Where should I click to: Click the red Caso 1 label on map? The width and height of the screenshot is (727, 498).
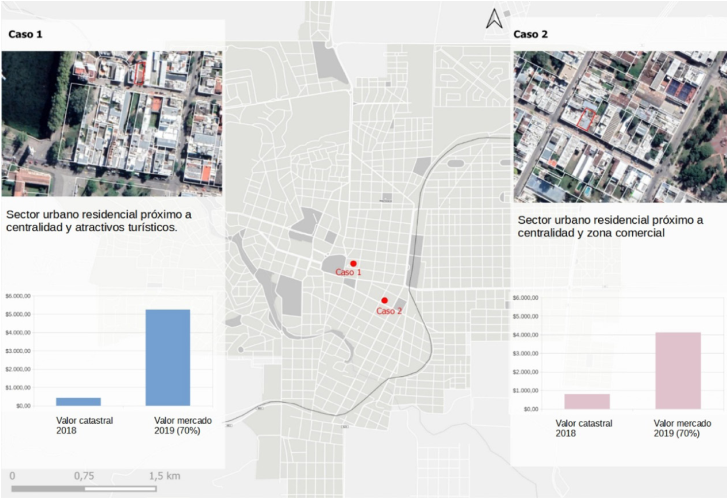pyautogui.click(x=347, y=273)
